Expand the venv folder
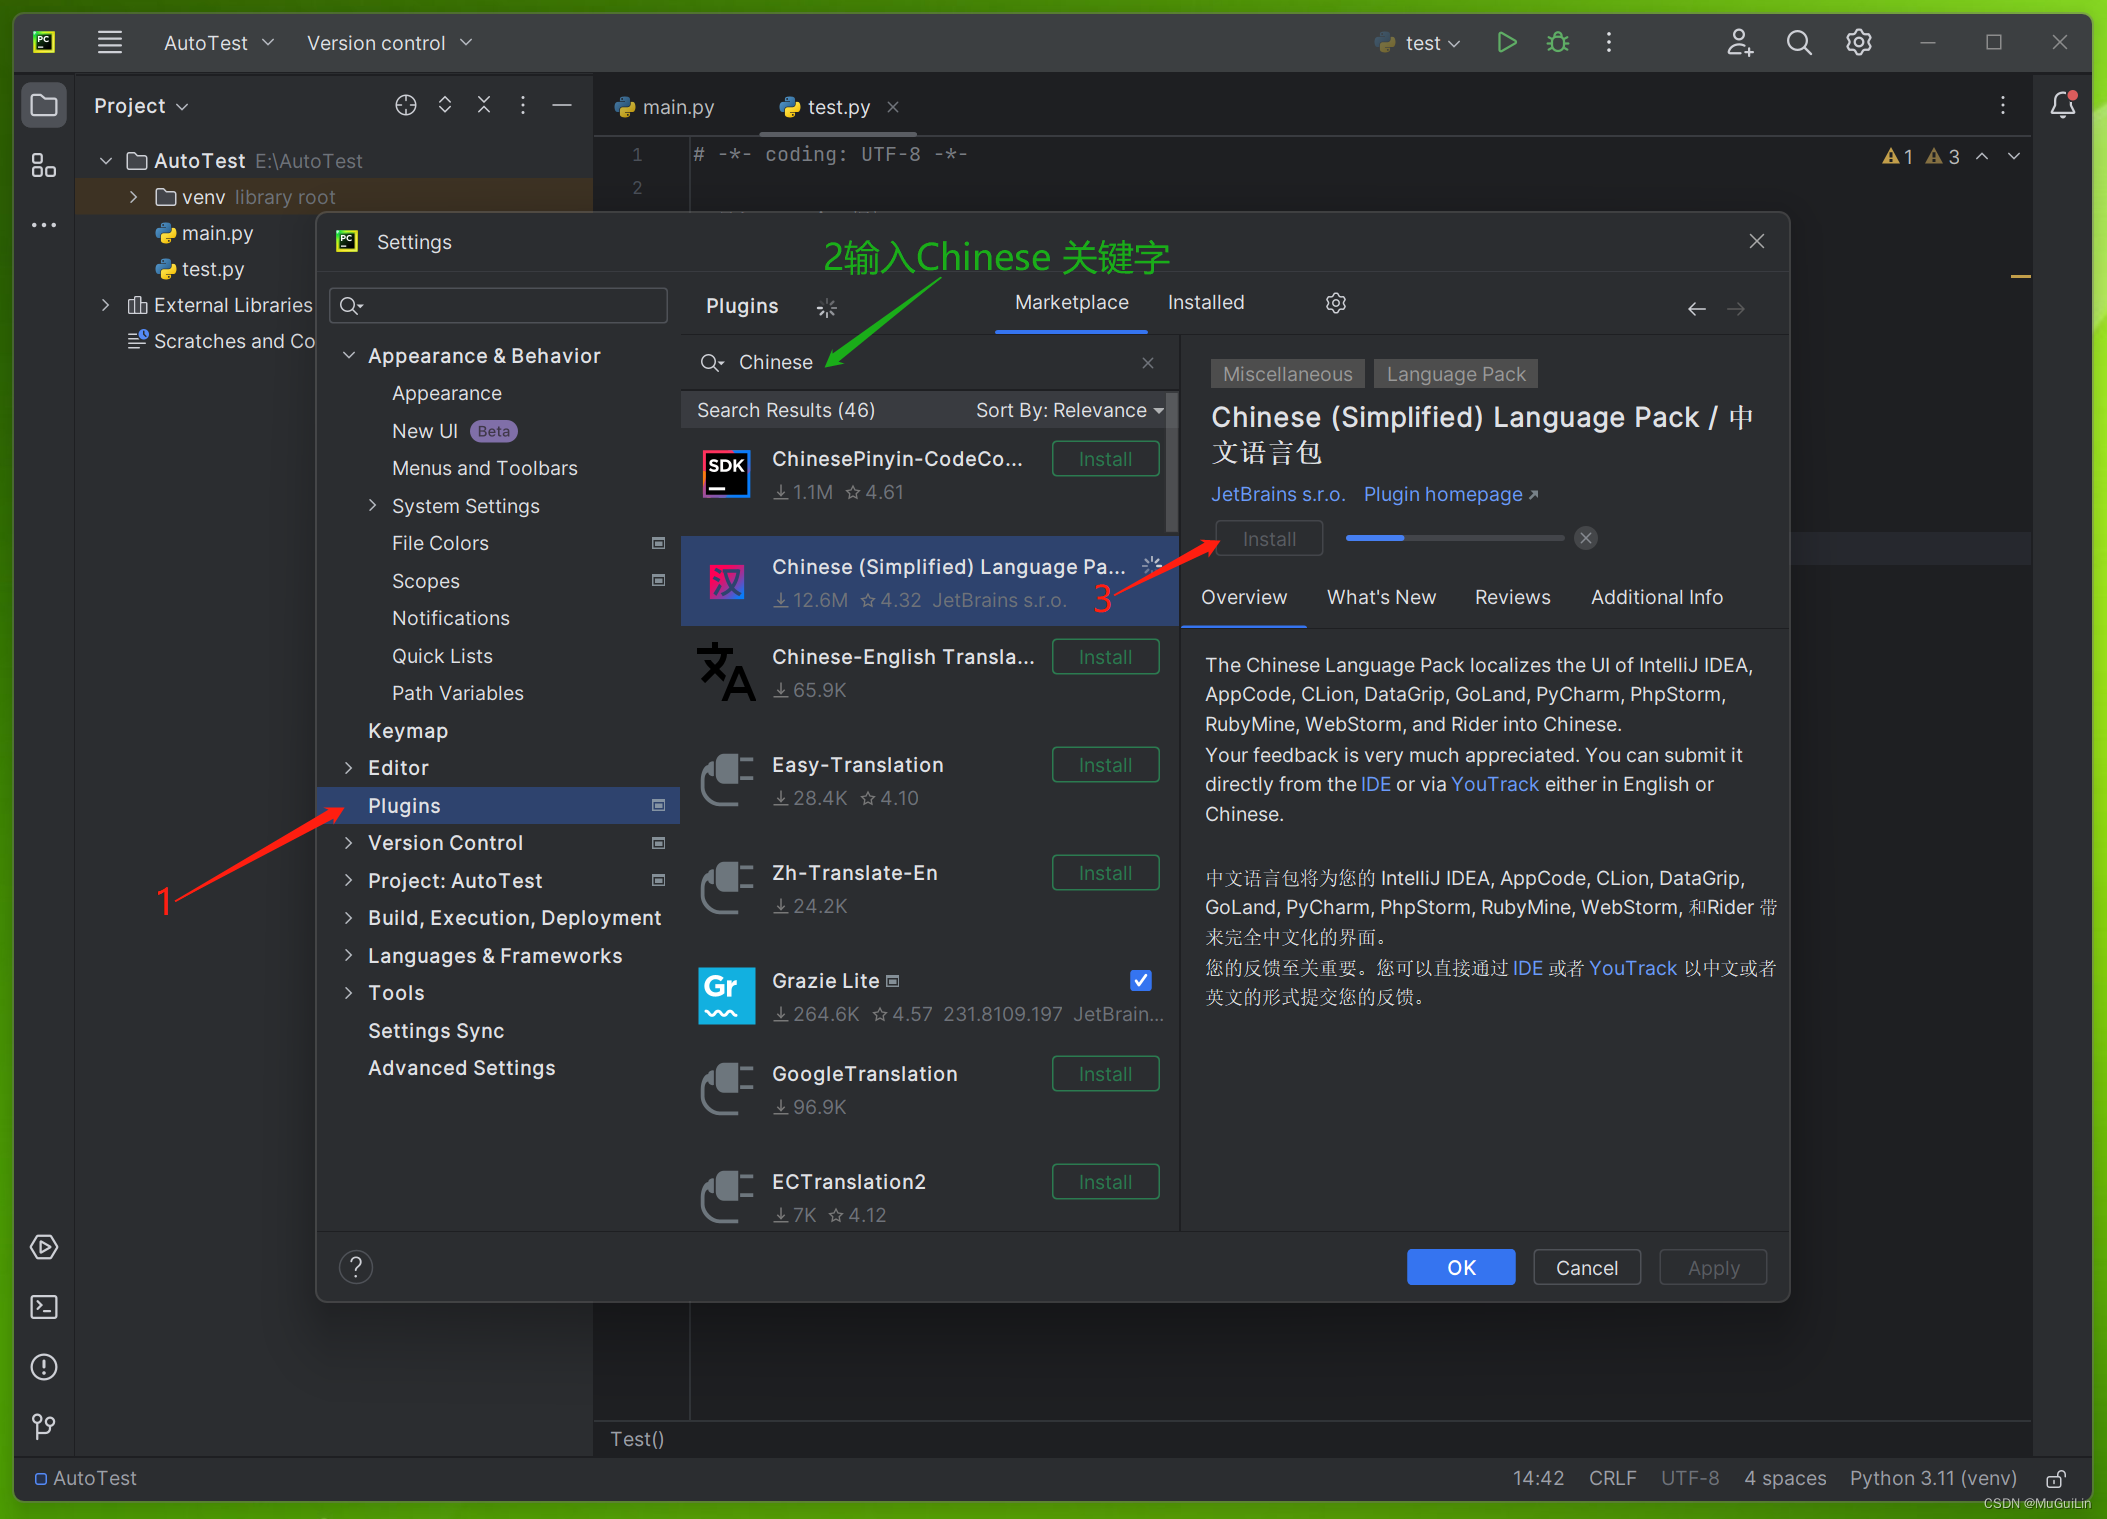 click(x=133, y=197)
